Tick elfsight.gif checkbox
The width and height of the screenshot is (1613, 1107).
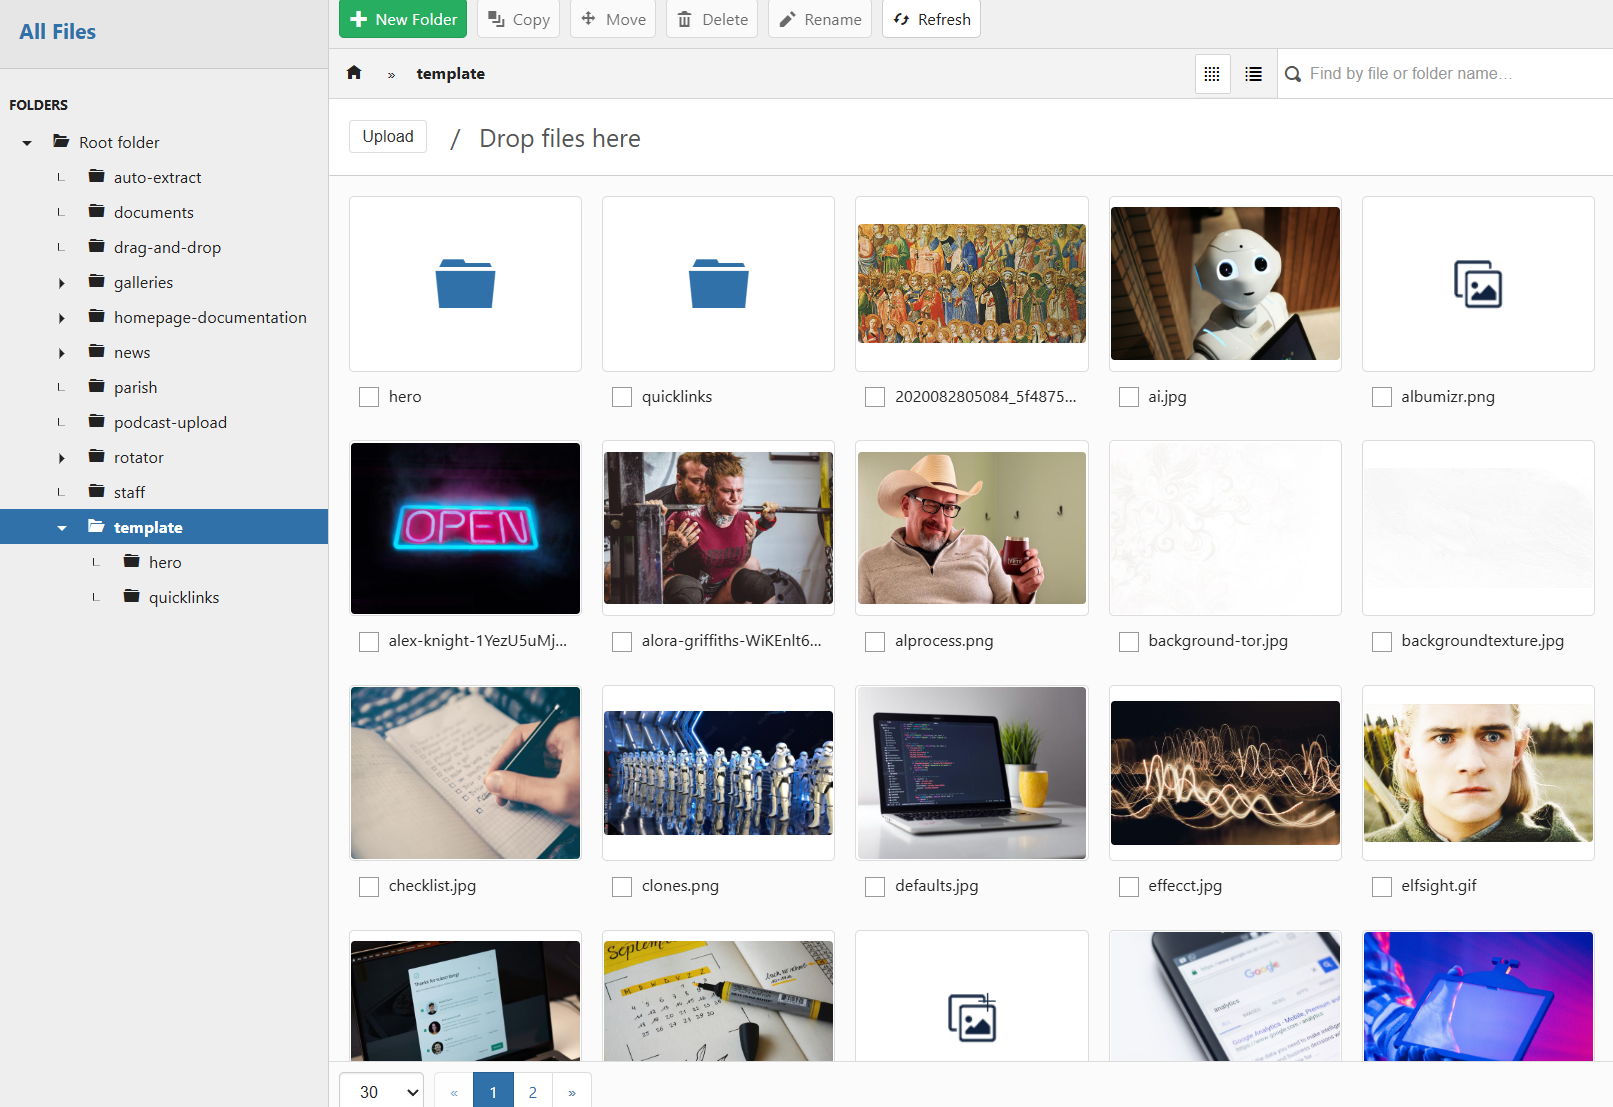pyautogui.click(x=1382, y=887)
